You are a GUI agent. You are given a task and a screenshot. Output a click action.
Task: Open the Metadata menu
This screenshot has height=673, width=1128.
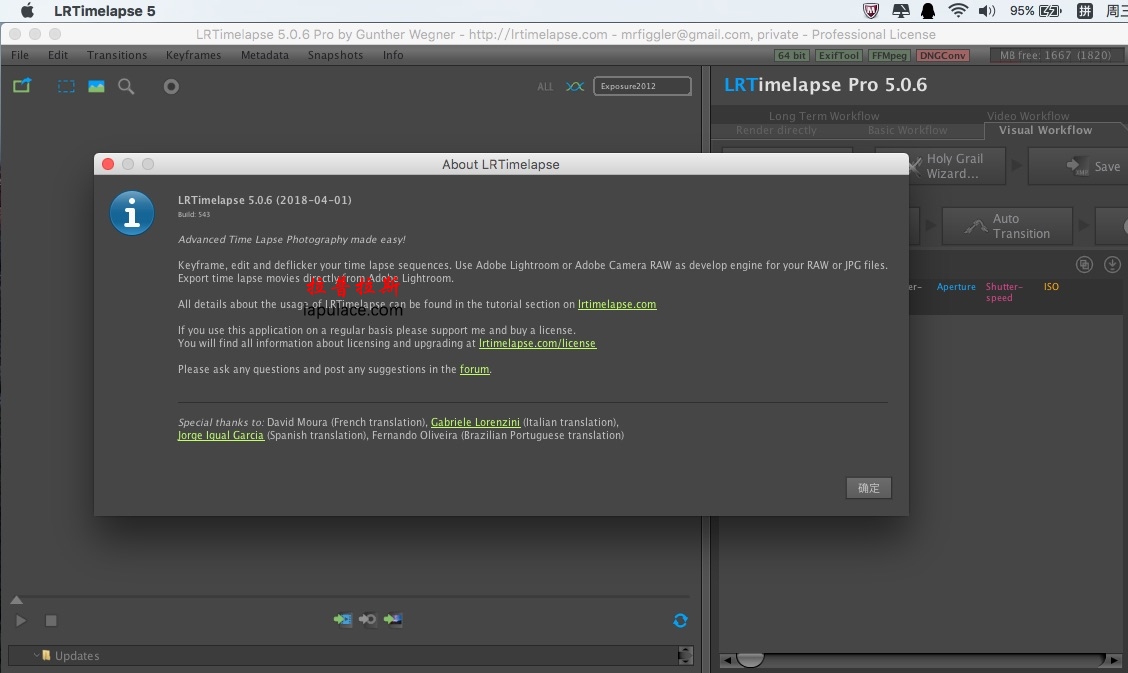[265, 55]
